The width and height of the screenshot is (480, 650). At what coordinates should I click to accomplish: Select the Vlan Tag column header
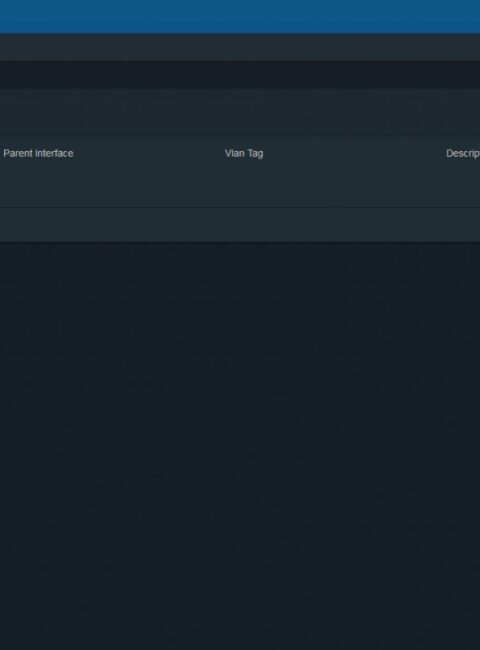(244, 154)
